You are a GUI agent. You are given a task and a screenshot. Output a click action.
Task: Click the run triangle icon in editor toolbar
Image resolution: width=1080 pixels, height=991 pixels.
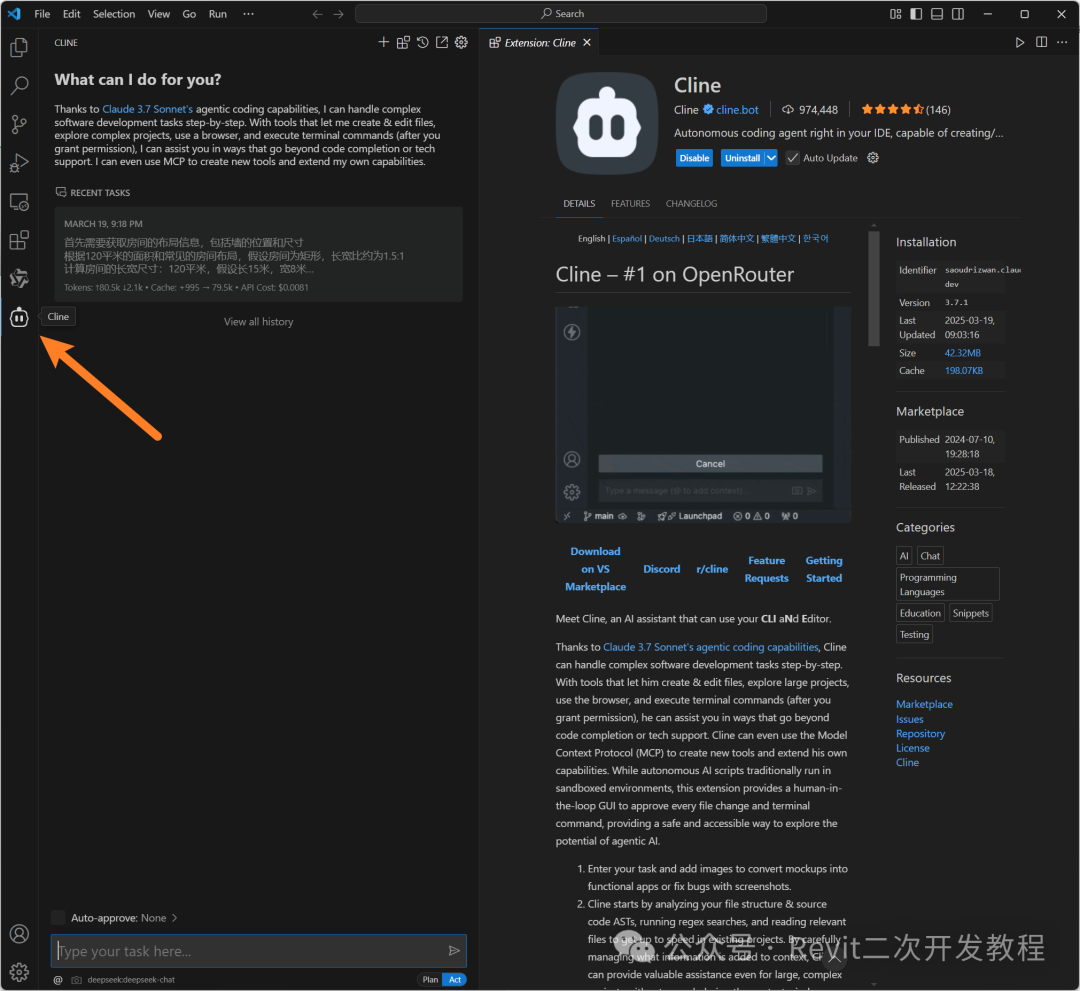tap(1020, 43)
